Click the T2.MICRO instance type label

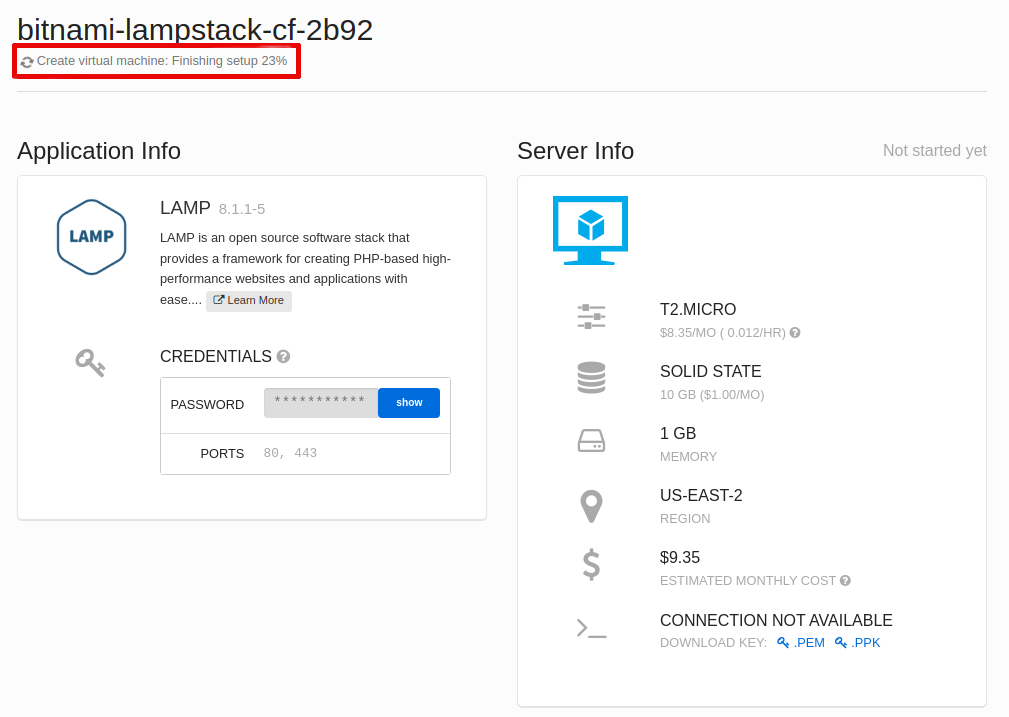point(698,310)
